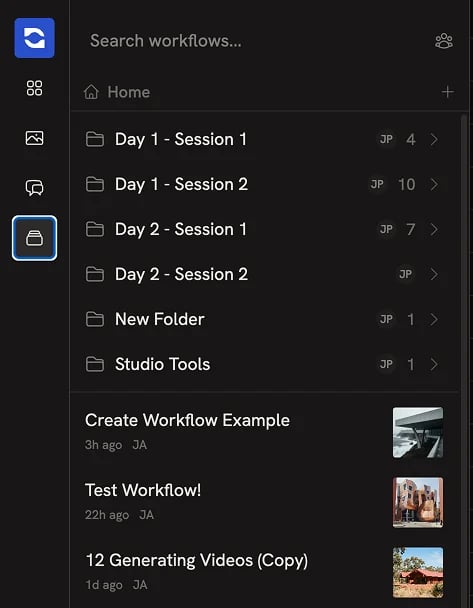Click the count 1 on Studio Tools
This screenshot has width=473, height=608.
tap(411, 364)
